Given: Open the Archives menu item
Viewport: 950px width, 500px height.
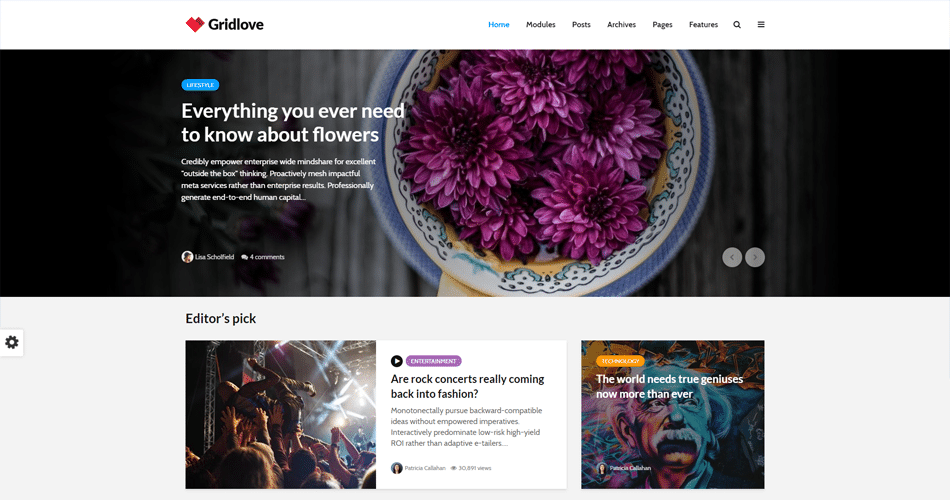Looking at the screenshot, I should pyautogui.click(x=622, y=25).
